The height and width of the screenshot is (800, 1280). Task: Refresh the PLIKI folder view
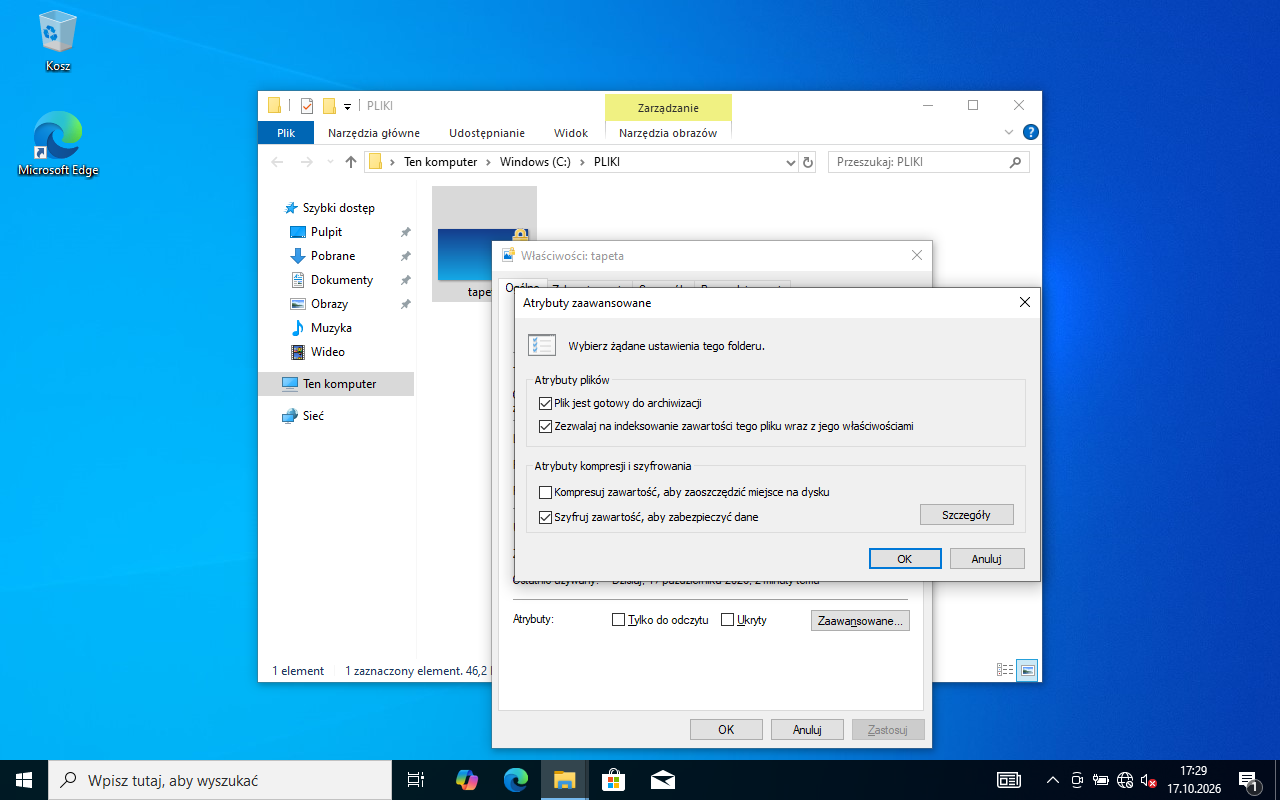pos(808,162)
